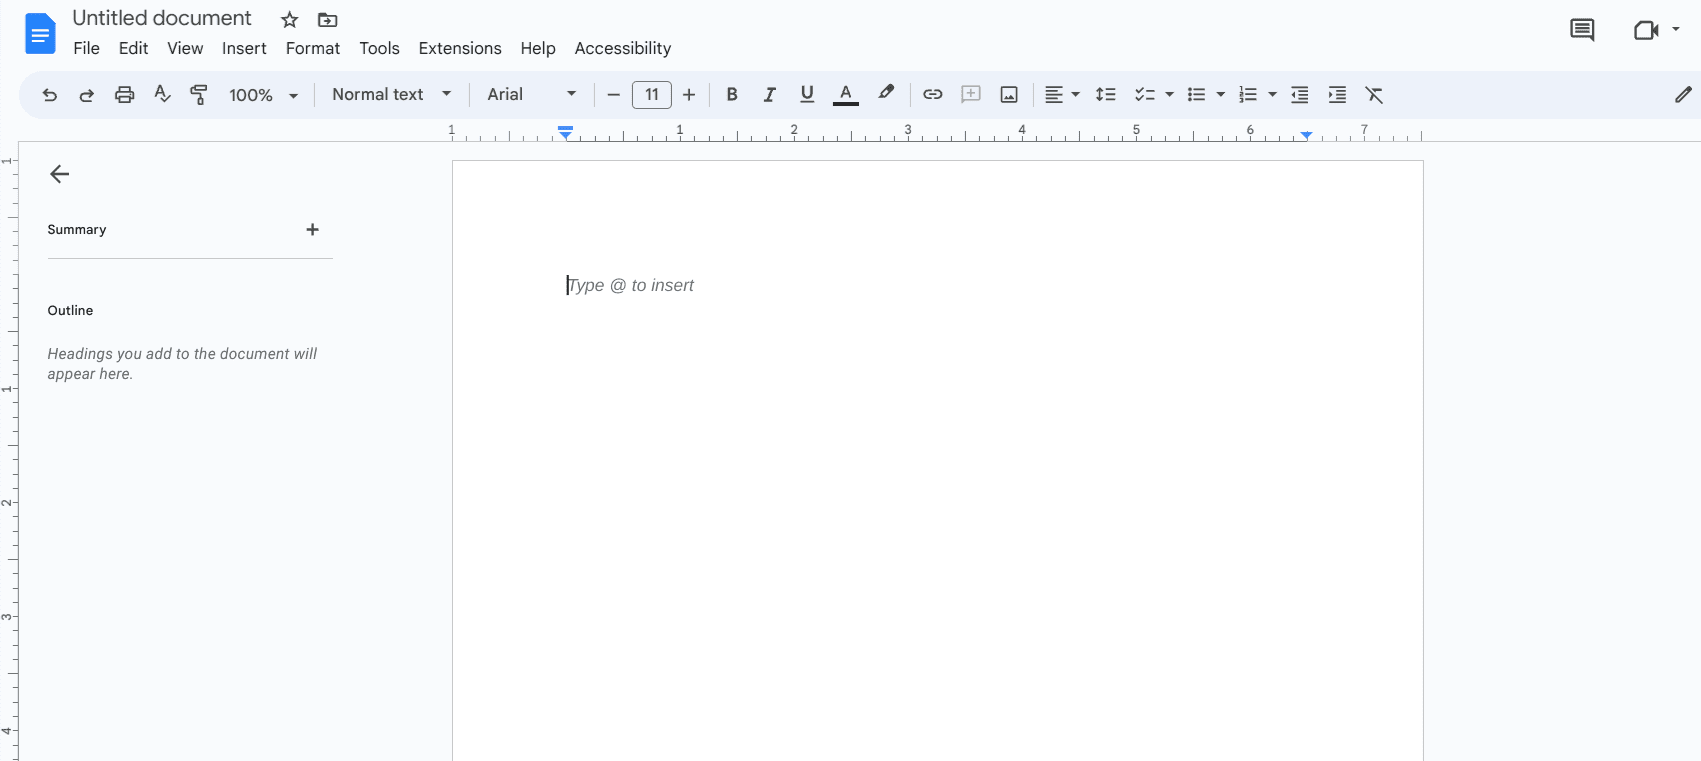Run spelling and grammar check icon
Viewport: 1701px width, 761px height.
[x=162, y=95]
